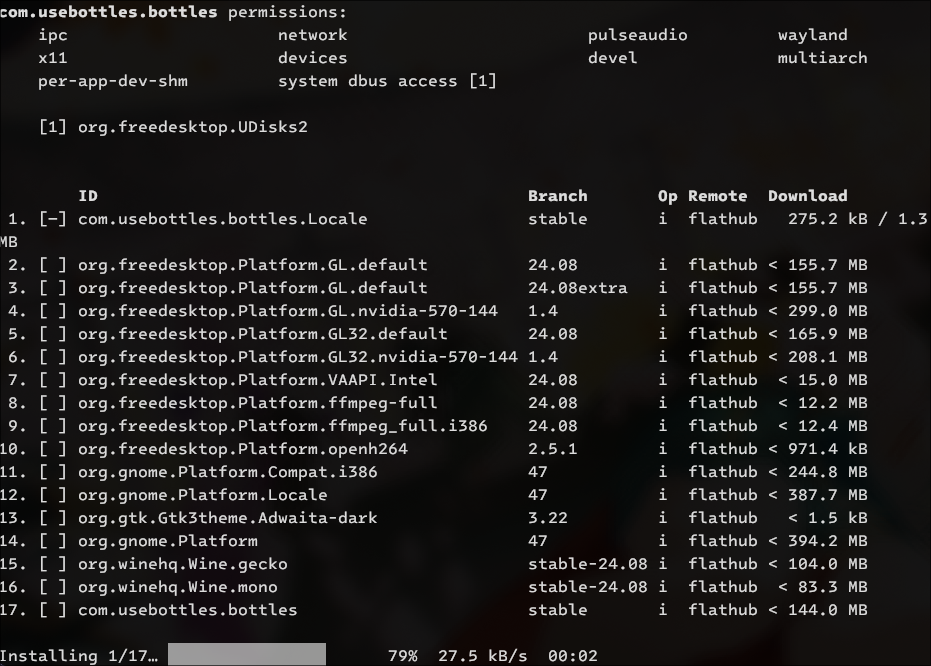
Task: Click the [ ] box beside org.winehq.Wine.mono
Action: 52,587
